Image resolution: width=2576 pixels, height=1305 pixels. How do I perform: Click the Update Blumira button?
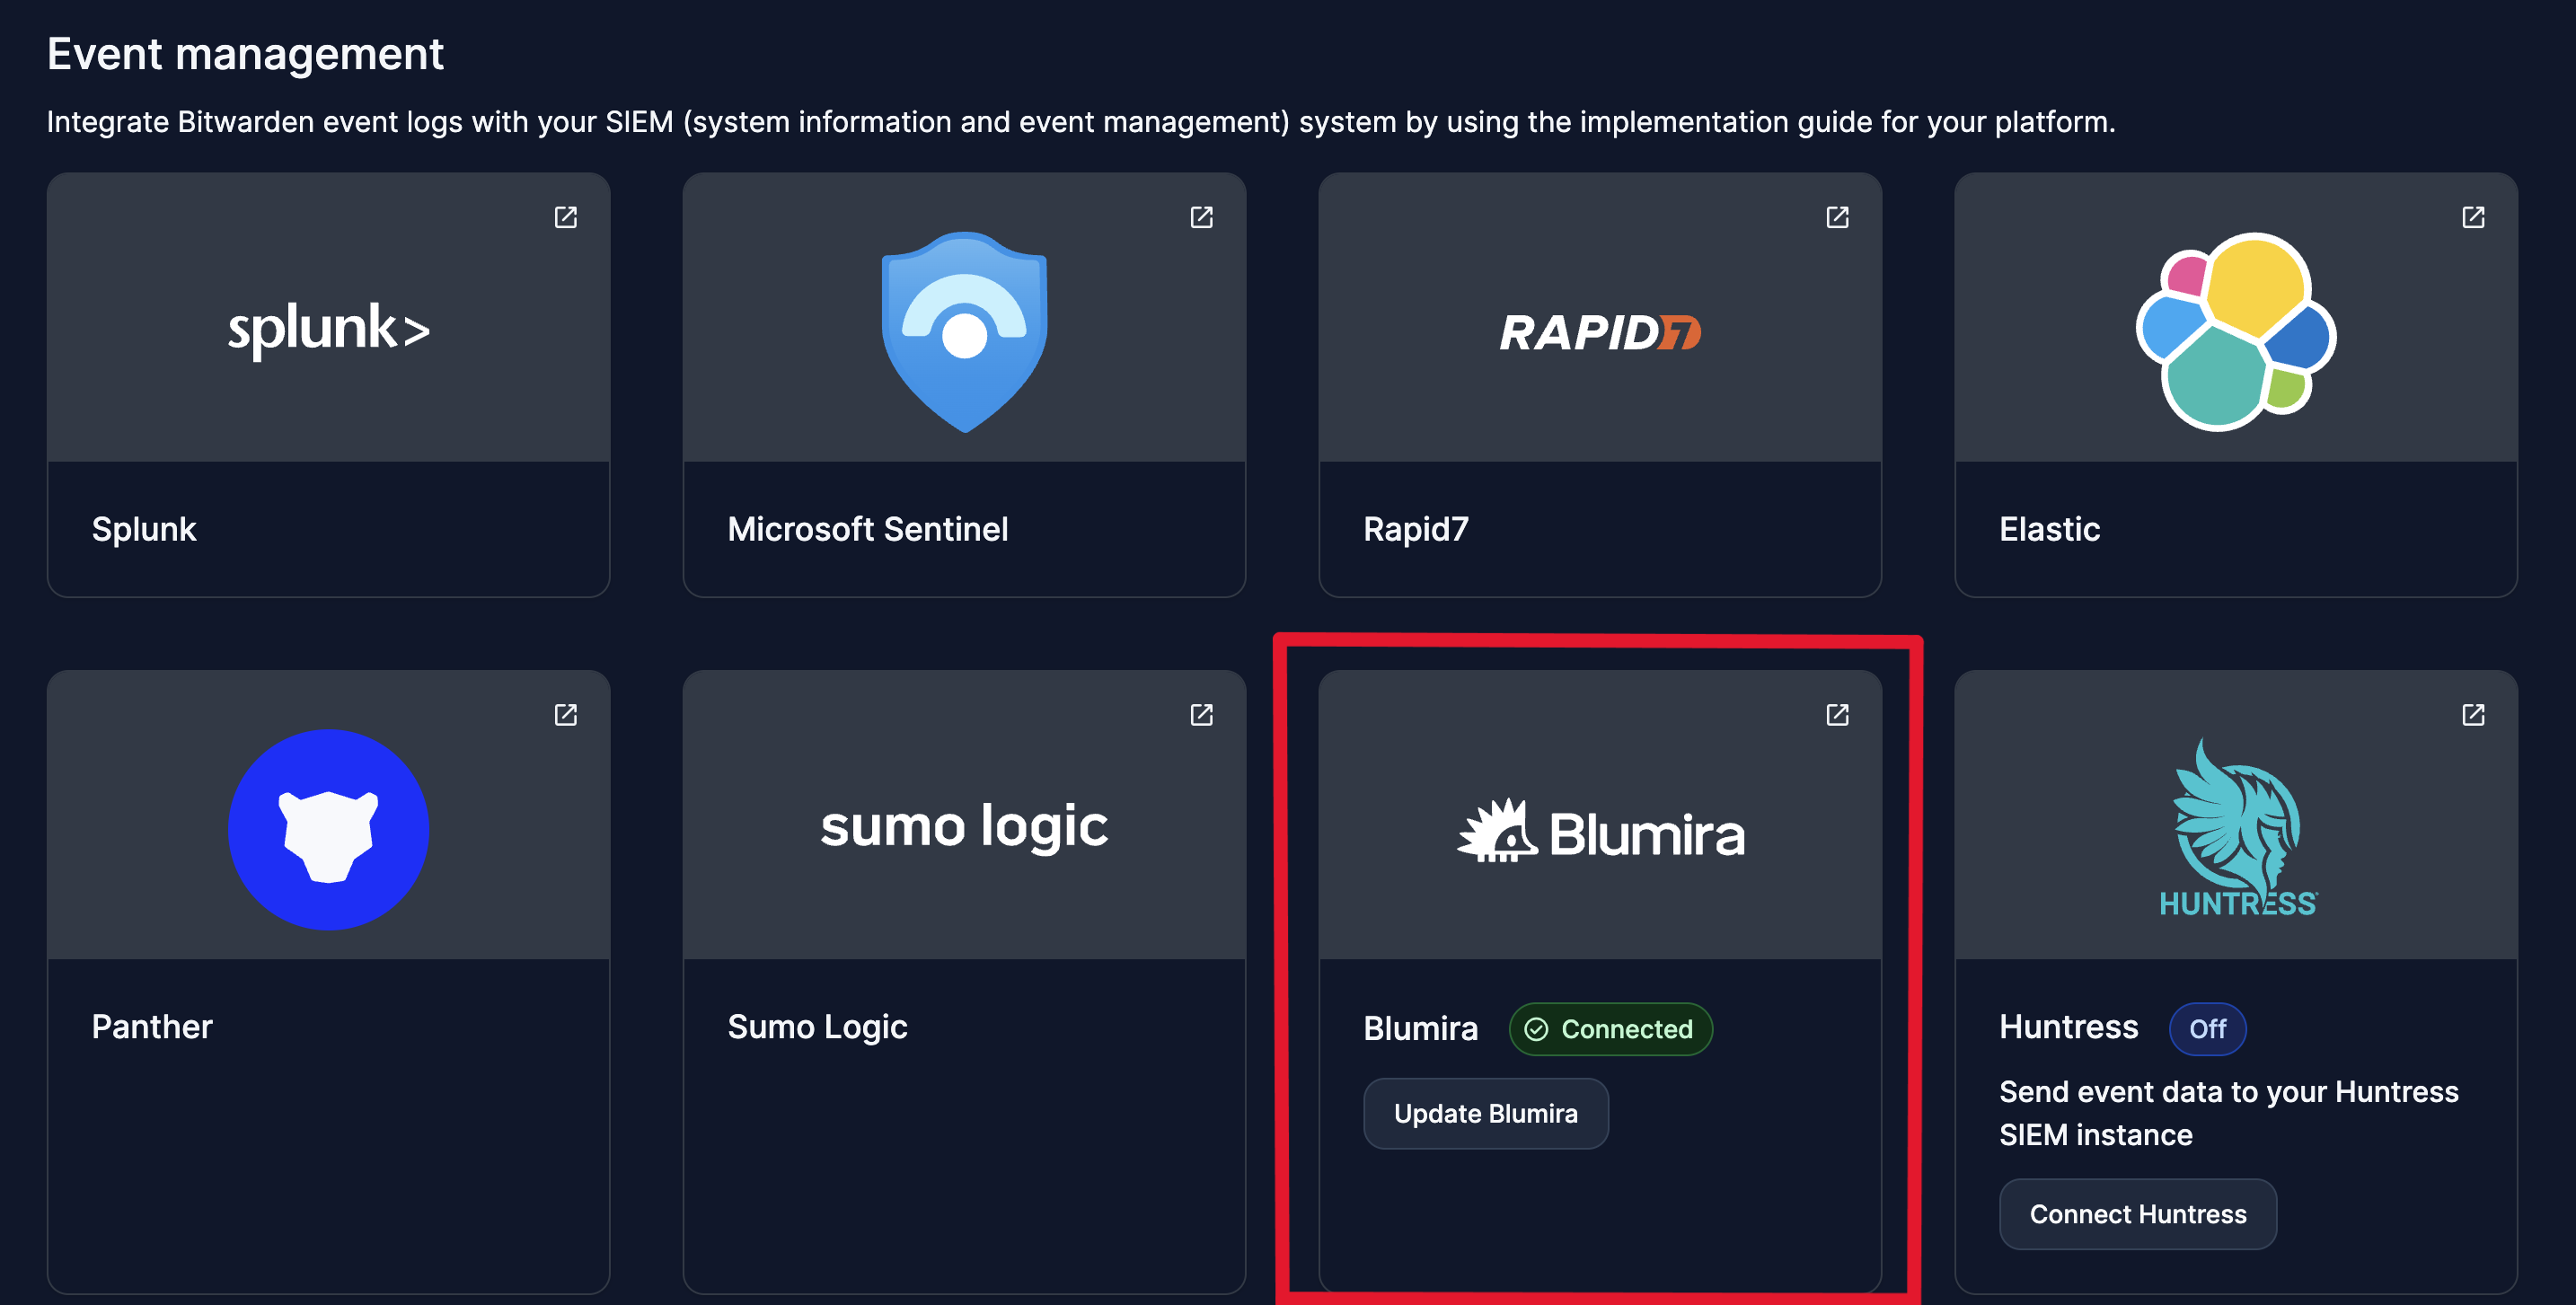(1486, 1114)
